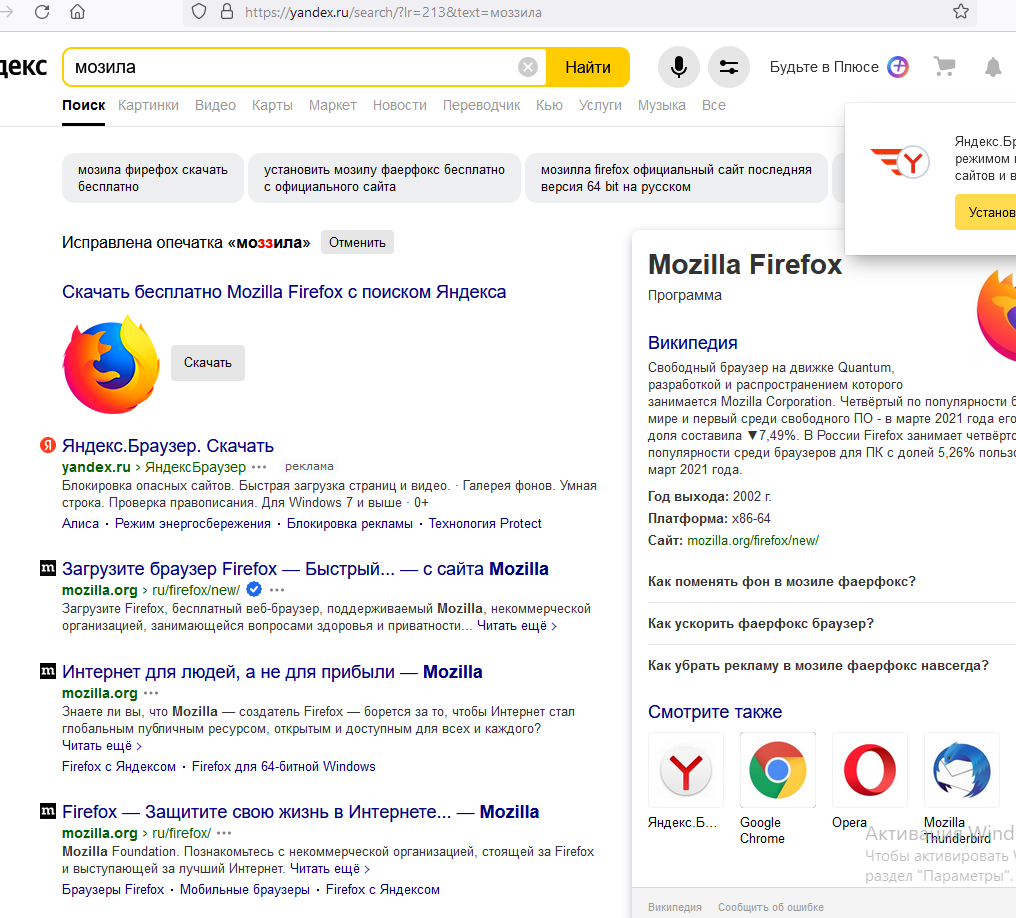Click Сообщить об ошибке link
1016x918 pixels.
[771, 907]
